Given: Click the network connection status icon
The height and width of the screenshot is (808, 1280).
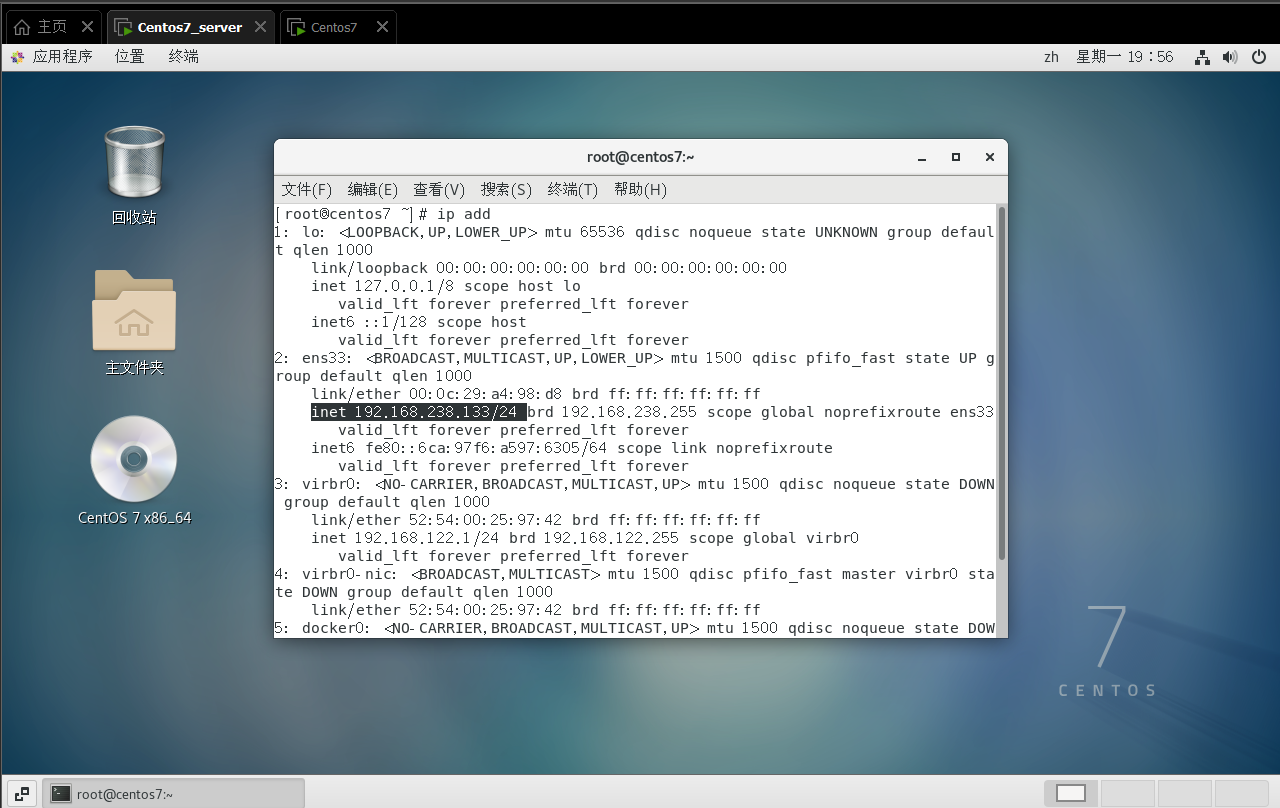Looking at the screenshot, I should (x=1203, y=57).
